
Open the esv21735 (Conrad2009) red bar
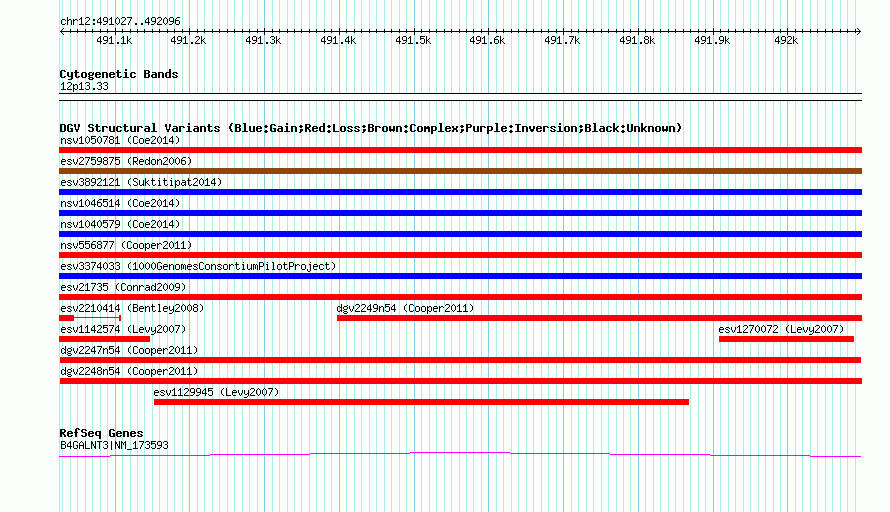point(460,297)
